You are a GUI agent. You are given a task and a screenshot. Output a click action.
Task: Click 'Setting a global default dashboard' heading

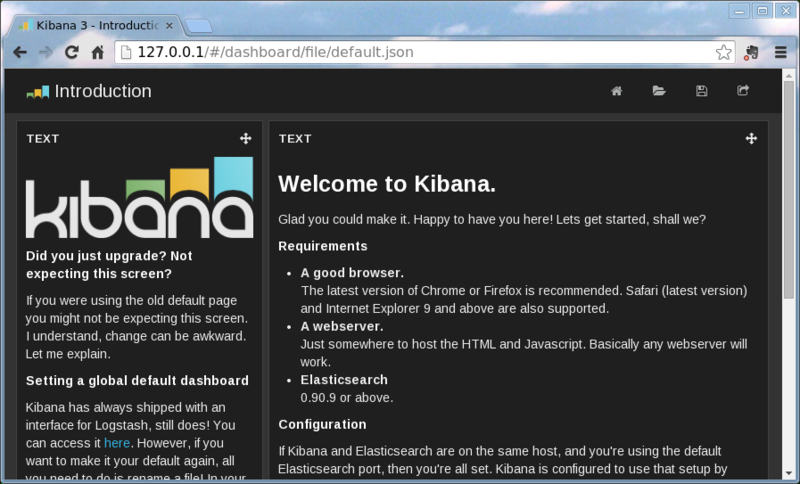(137, 380)
